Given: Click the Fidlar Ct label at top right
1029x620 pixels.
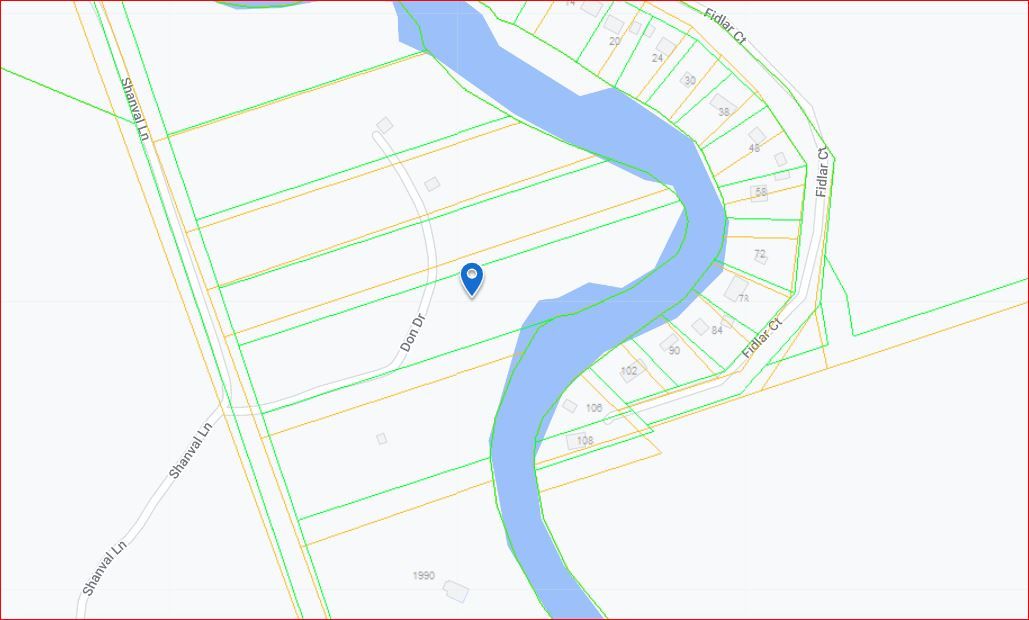Looking at the screenshot, I should 725,26.
